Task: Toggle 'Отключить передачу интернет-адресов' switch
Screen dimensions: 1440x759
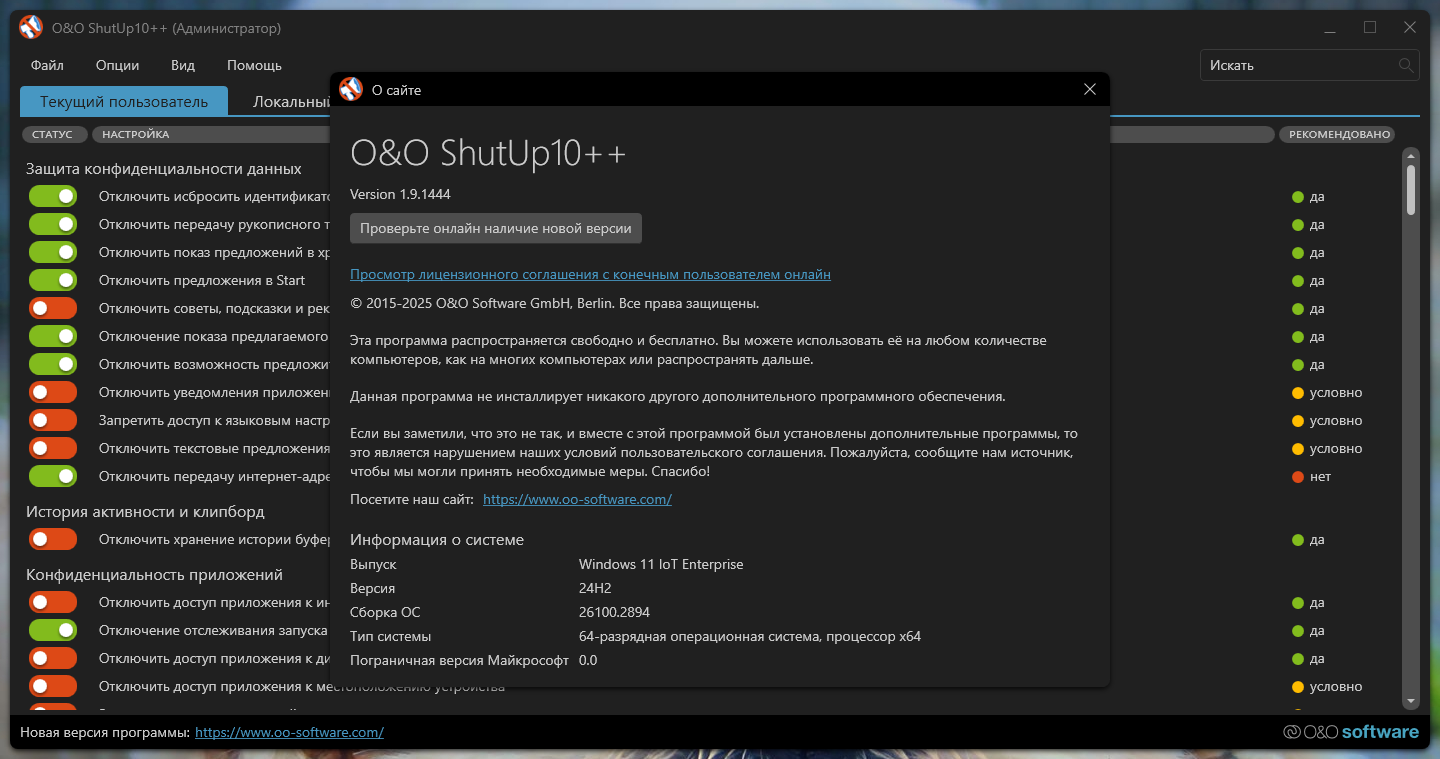Action: click(x=53, y=476)
